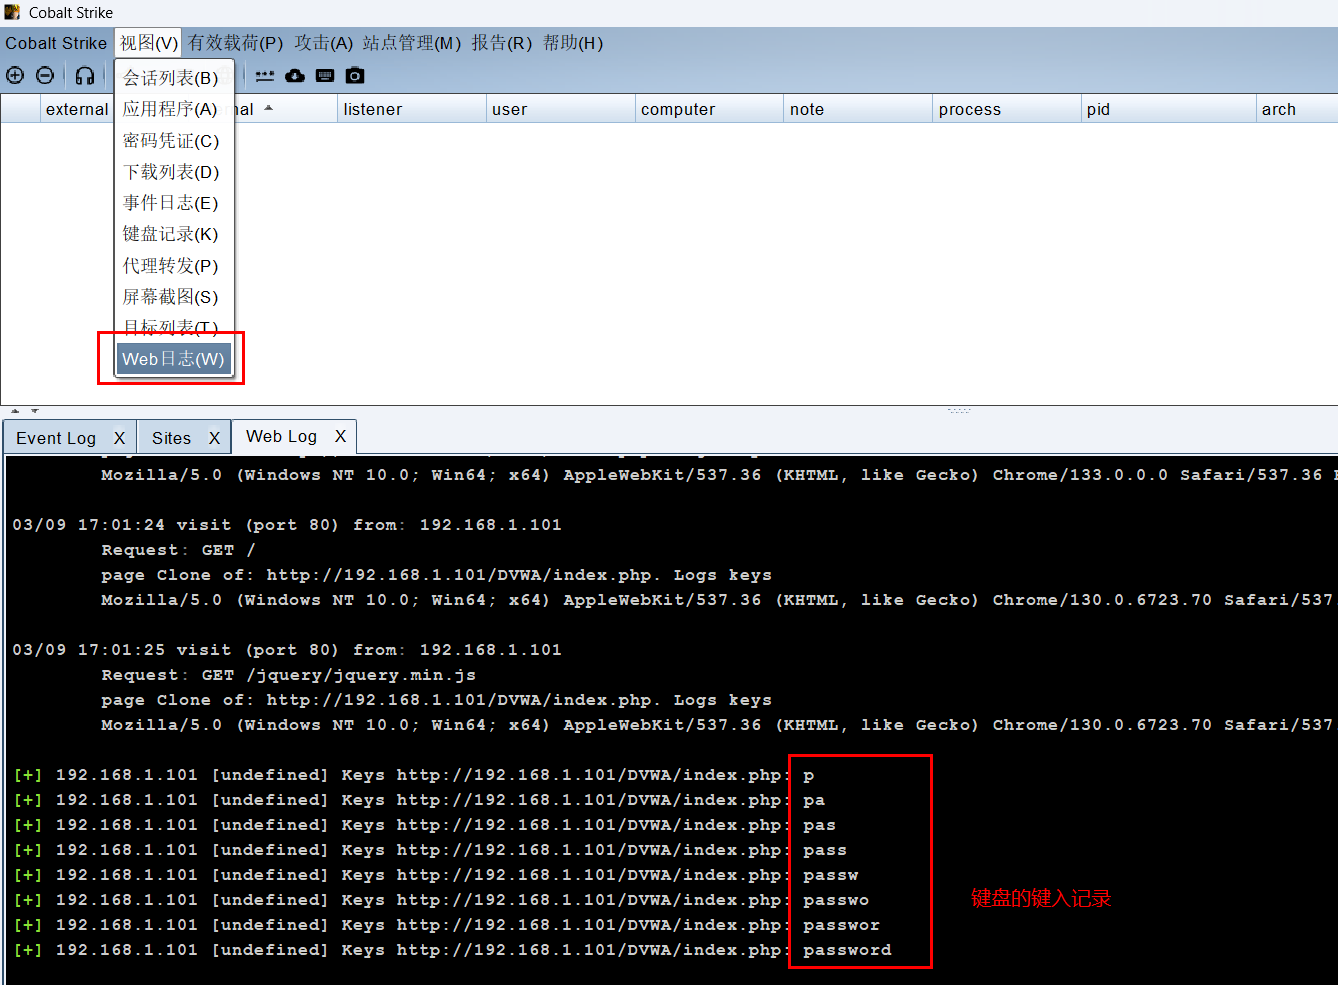Click the Keys log line ending 'pa'
Image resolution: width=1338 pixels, height=985 pixels.
click(419, 800)
